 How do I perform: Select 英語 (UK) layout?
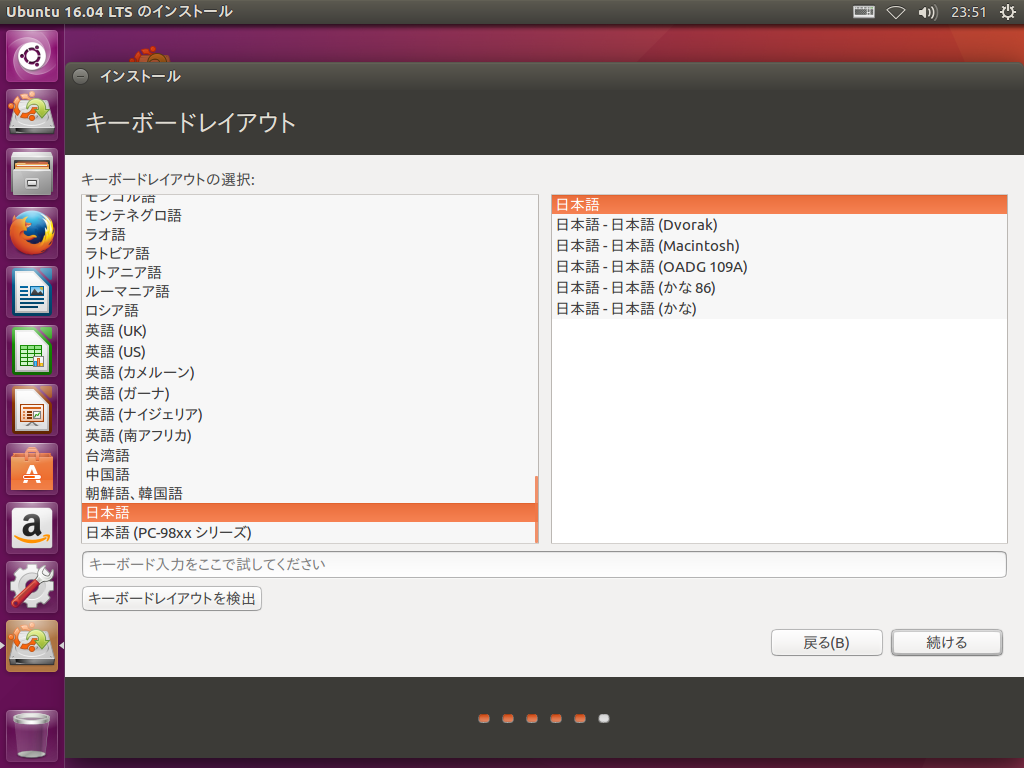308,331
